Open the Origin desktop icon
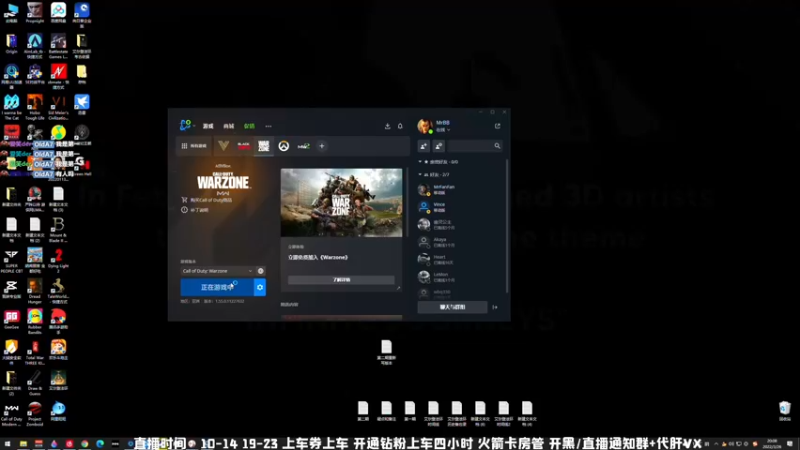 click(x=11, y=44)
